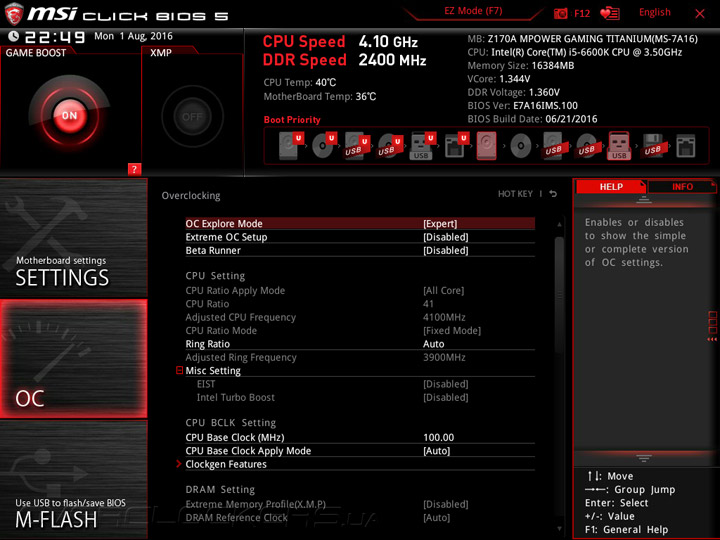This screenshot has width=720, height=540.
Task: Select the last legacy network boot icon
Action: pyautogui.click(x=686, y=146)
